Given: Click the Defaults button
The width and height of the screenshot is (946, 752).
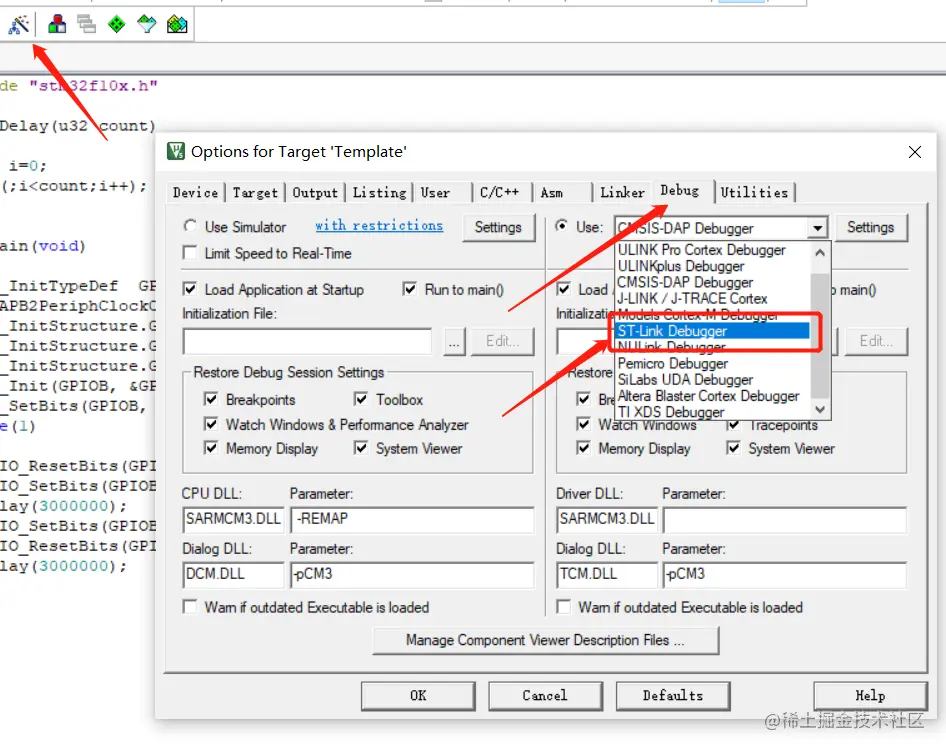Looking at the screenshot, I should (x=673, y=696).
